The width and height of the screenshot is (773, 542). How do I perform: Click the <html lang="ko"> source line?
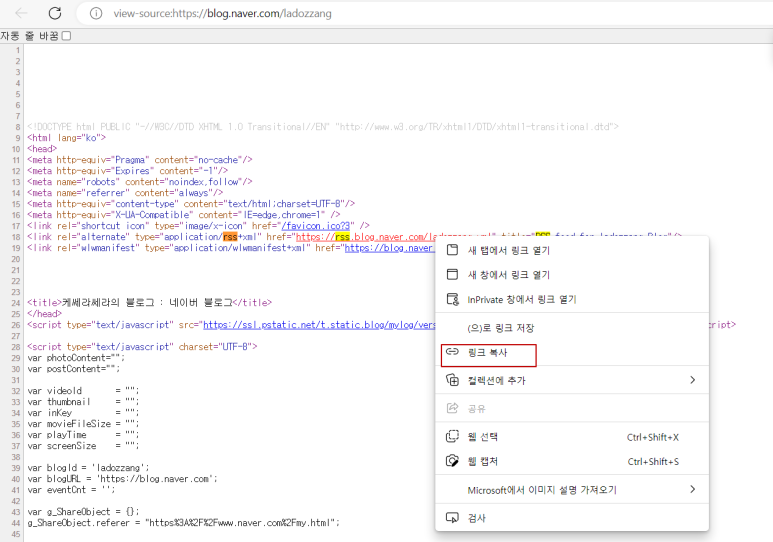coord(67,138)
